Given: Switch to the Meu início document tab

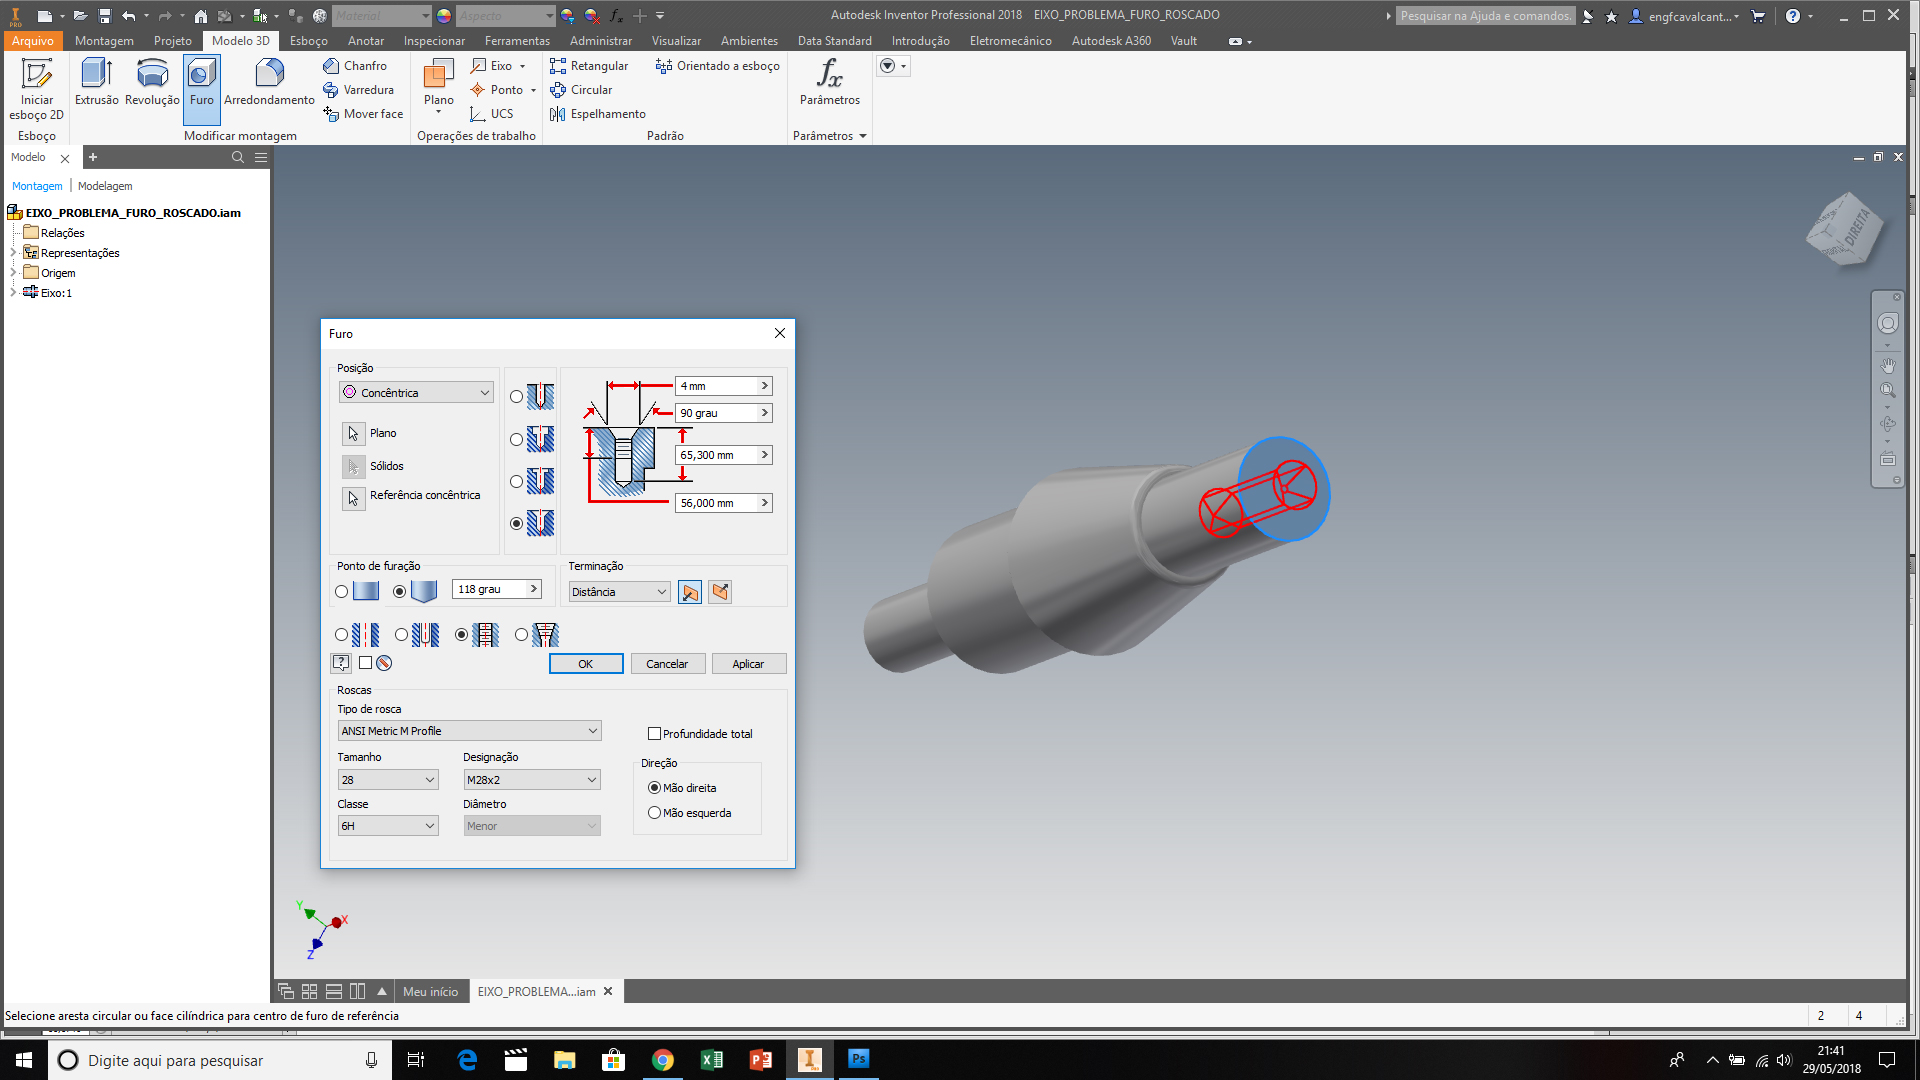Looking at the screenshot, I should 430,992.
